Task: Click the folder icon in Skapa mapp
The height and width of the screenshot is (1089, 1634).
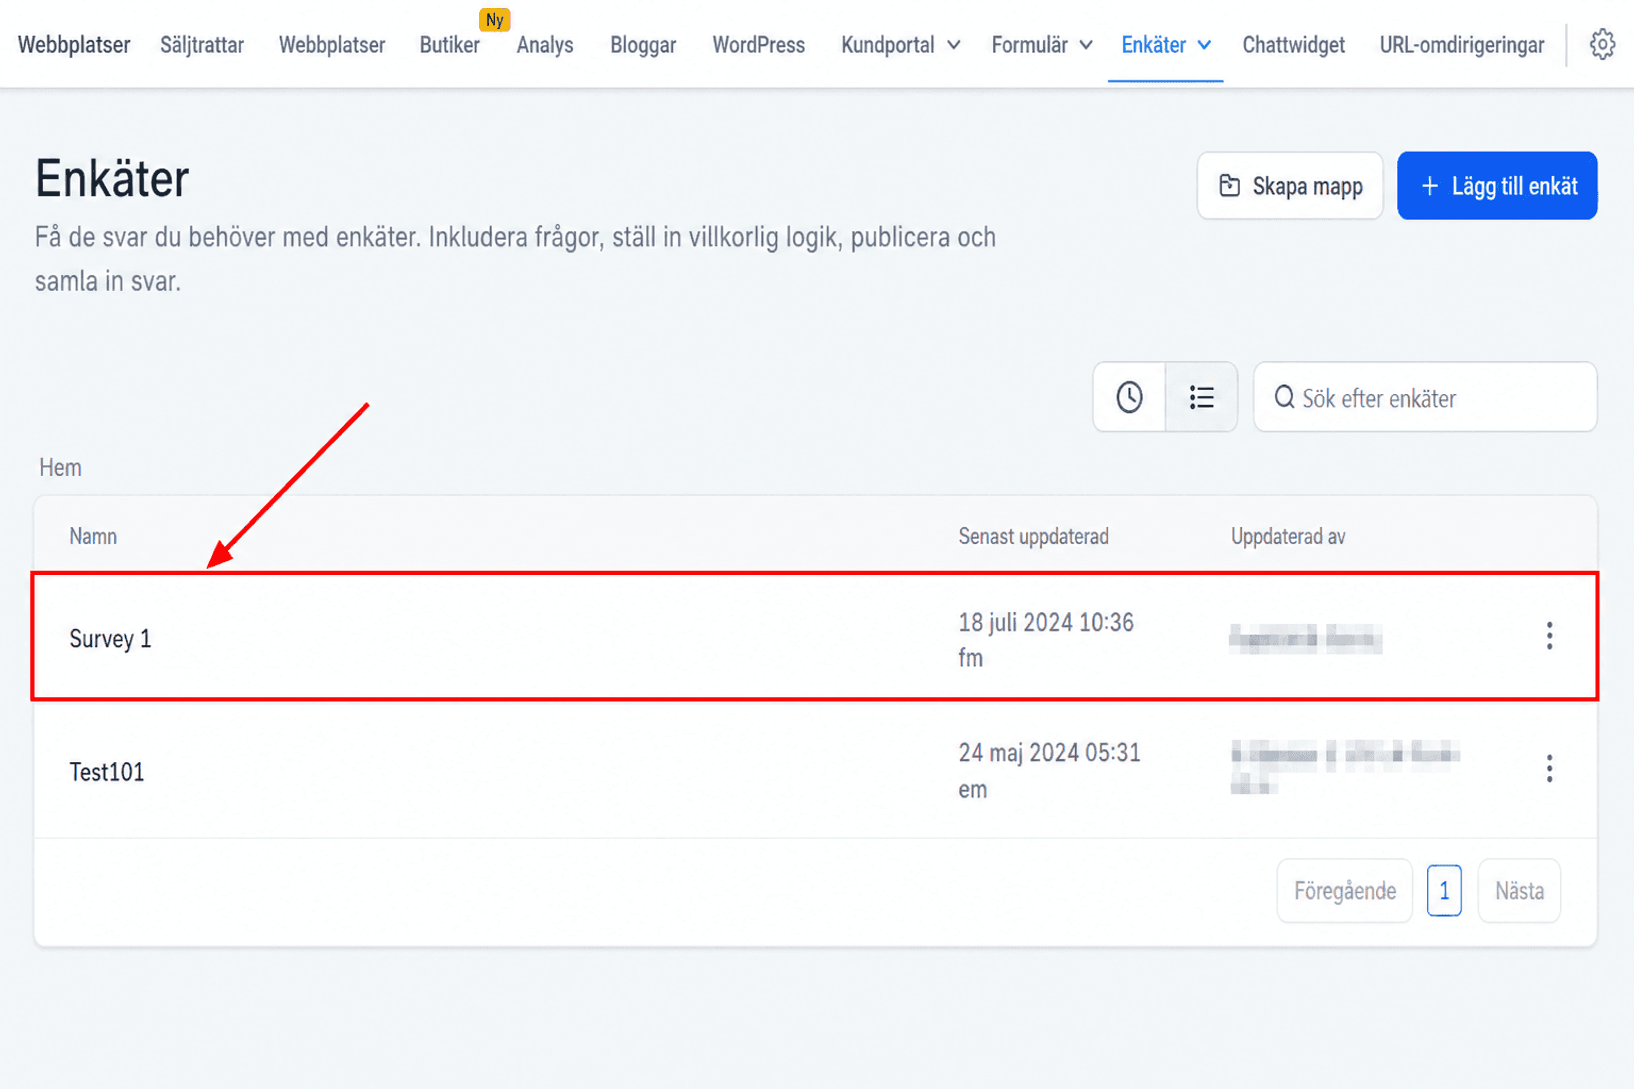Action: (x=1229, y=186)
